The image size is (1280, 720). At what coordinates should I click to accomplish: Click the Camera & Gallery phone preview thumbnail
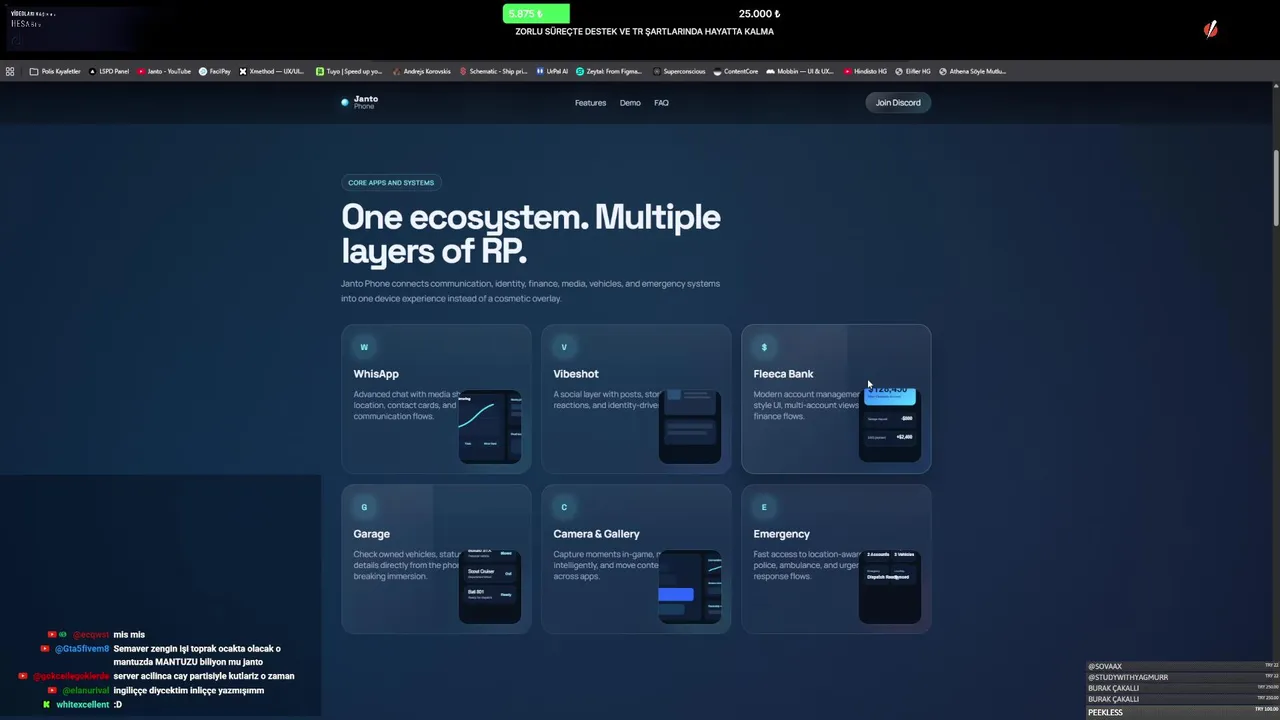[690, 586]
